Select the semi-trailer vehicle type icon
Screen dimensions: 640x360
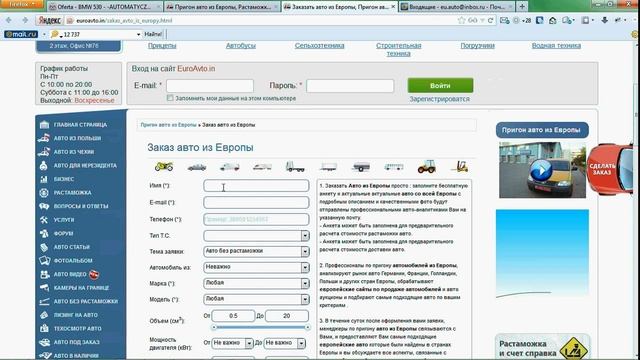coord(328,167)
